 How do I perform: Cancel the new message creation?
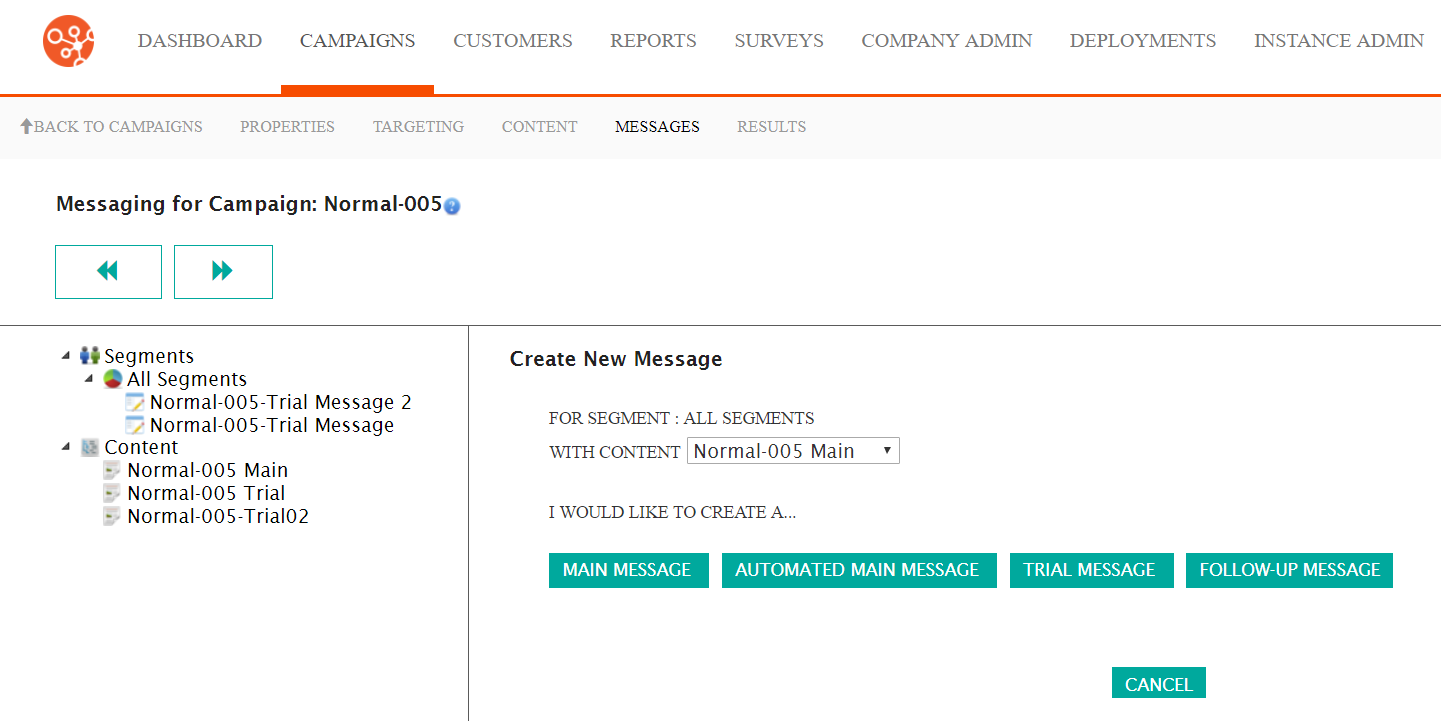(1158, 684)
